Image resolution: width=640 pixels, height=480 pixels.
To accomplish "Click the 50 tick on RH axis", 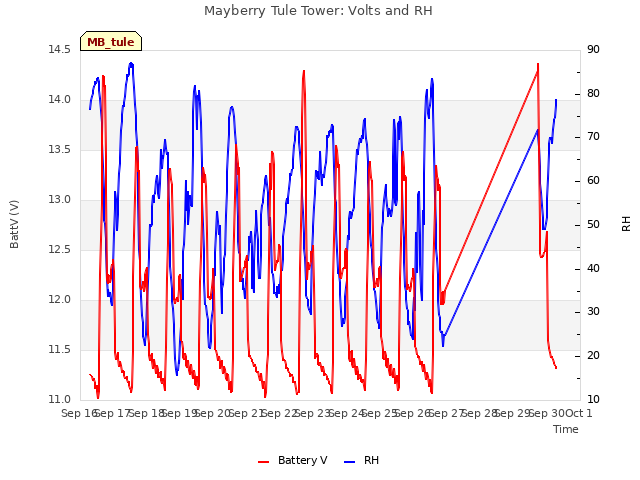I will pos(593,224).
